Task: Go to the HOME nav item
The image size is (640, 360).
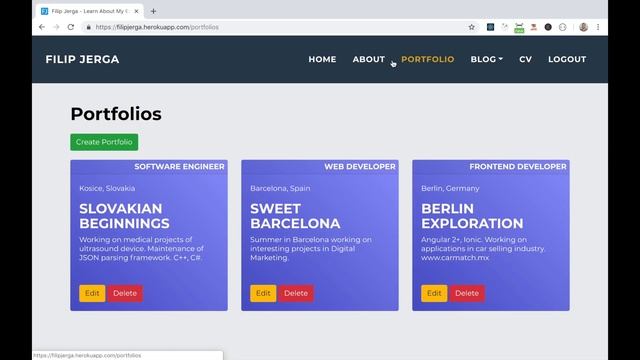Action: pyautogui.click(x=322, y=59)
